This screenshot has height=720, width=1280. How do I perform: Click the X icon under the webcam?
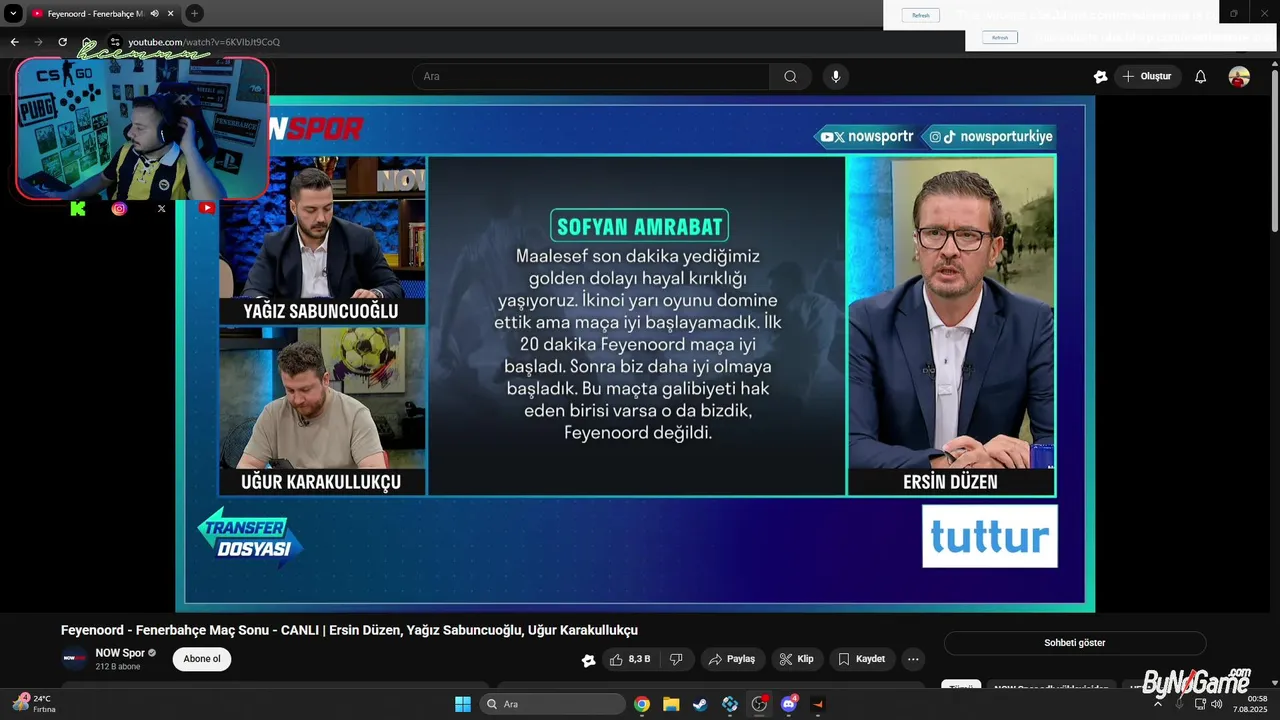[x=161, y=208]
